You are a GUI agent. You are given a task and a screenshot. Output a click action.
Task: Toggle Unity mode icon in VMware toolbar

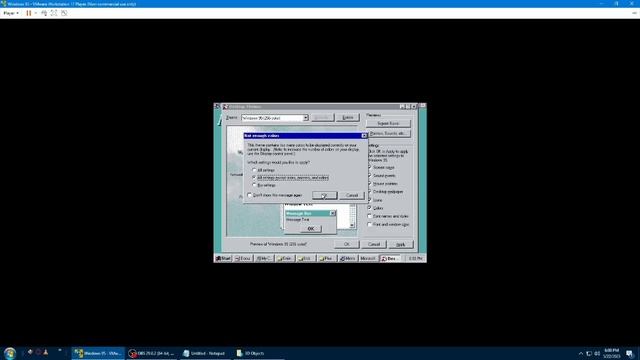click(x=64, y=13)
